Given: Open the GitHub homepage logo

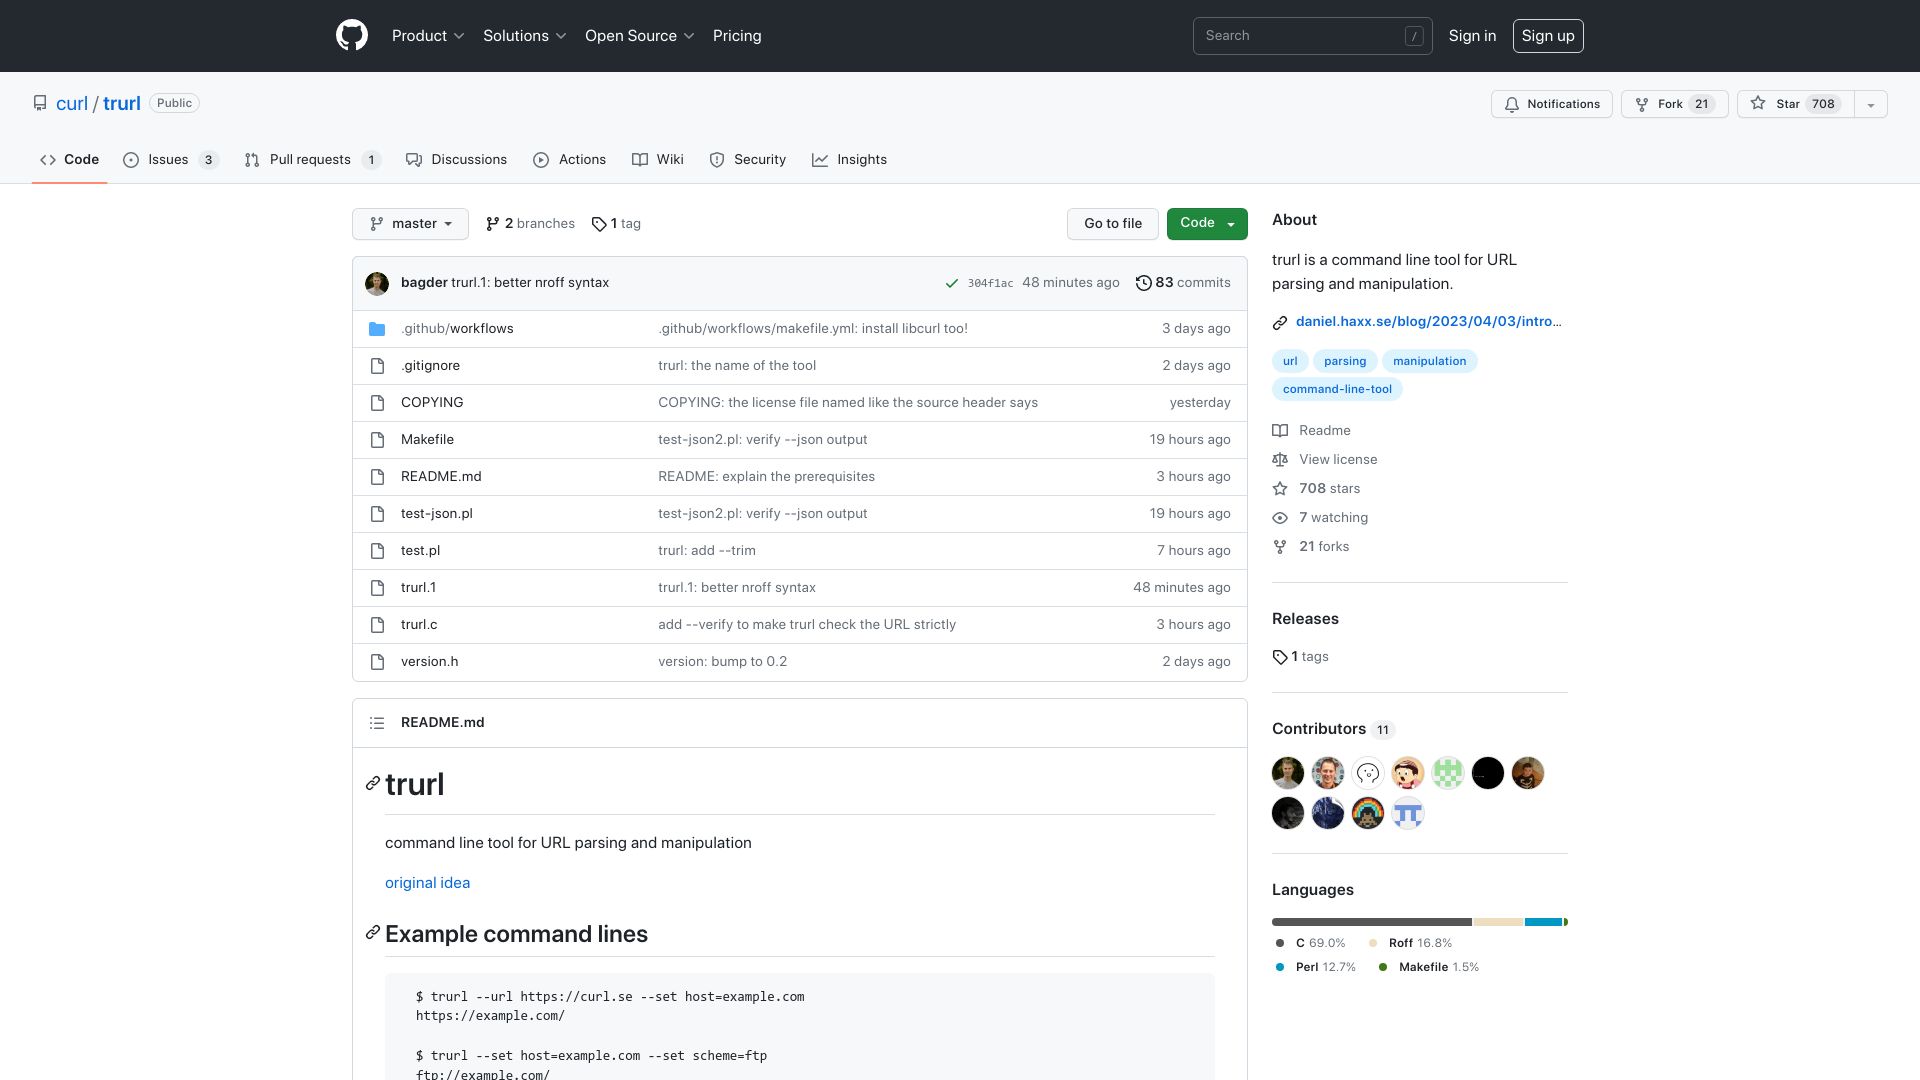Looking at the screenshot, I should pyautogui.click(x=352, y=36).
